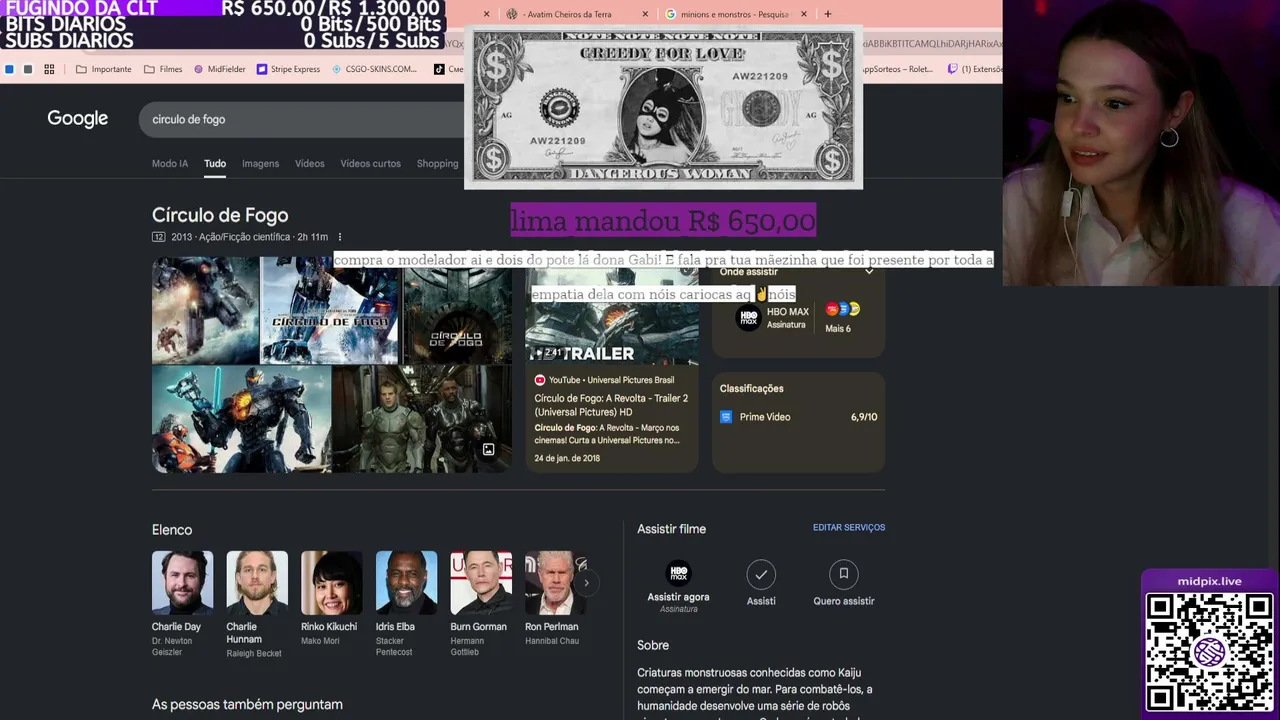Open the 'Círculo de Fogo: A Revolta - Trailer 2' link

611,405
